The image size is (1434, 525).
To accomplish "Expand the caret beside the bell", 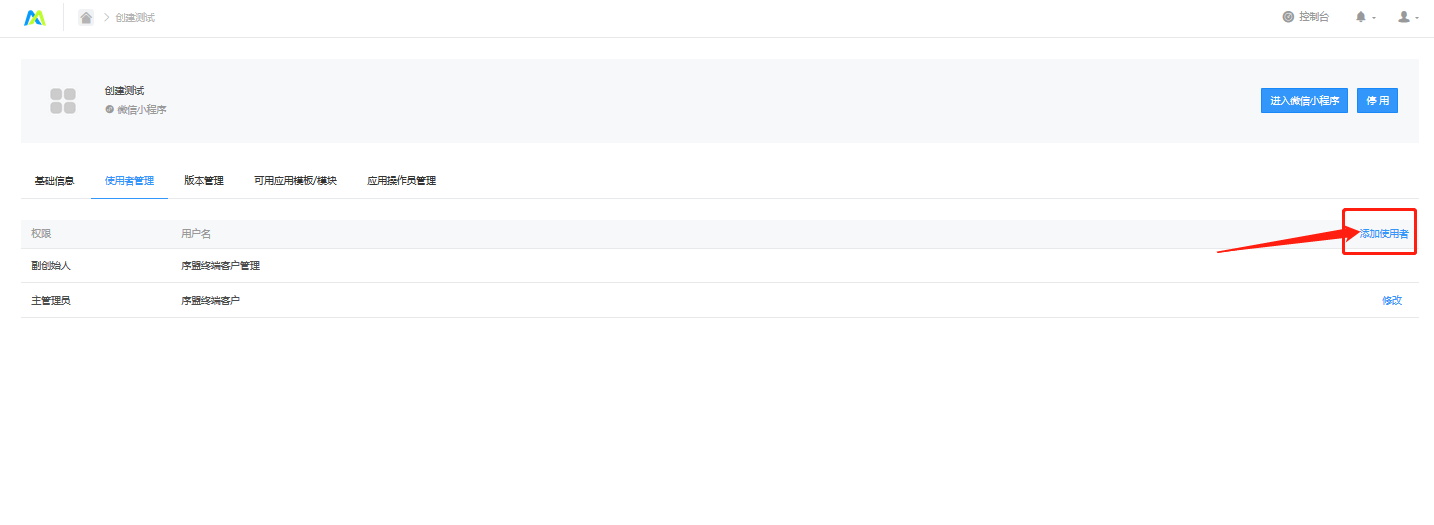I will [x=1374, y=18].
